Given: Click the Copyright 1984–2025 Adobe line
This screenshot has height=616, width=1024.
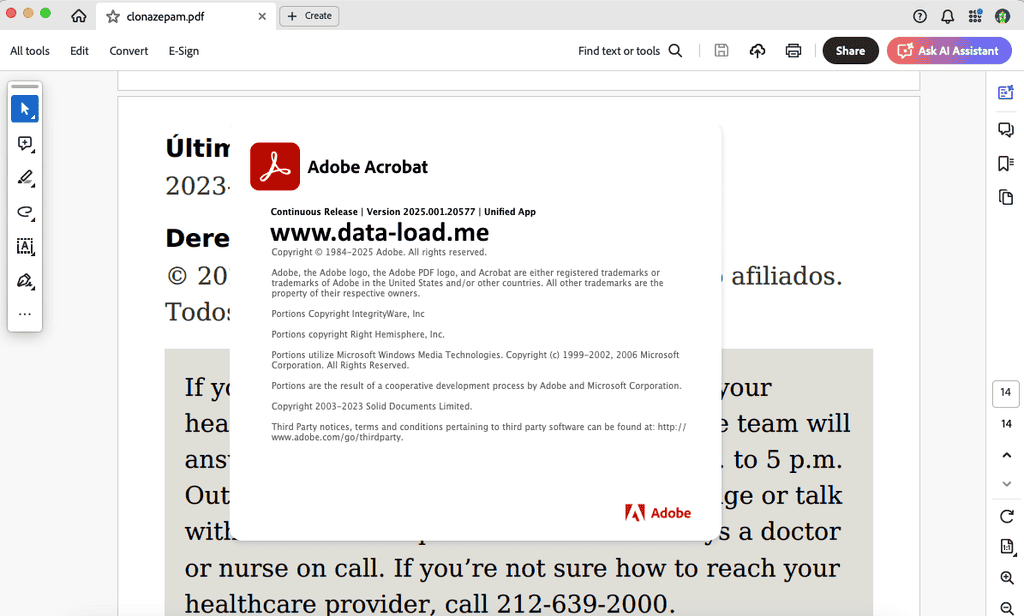Looking at the screenshot, I should click(379, 252).
